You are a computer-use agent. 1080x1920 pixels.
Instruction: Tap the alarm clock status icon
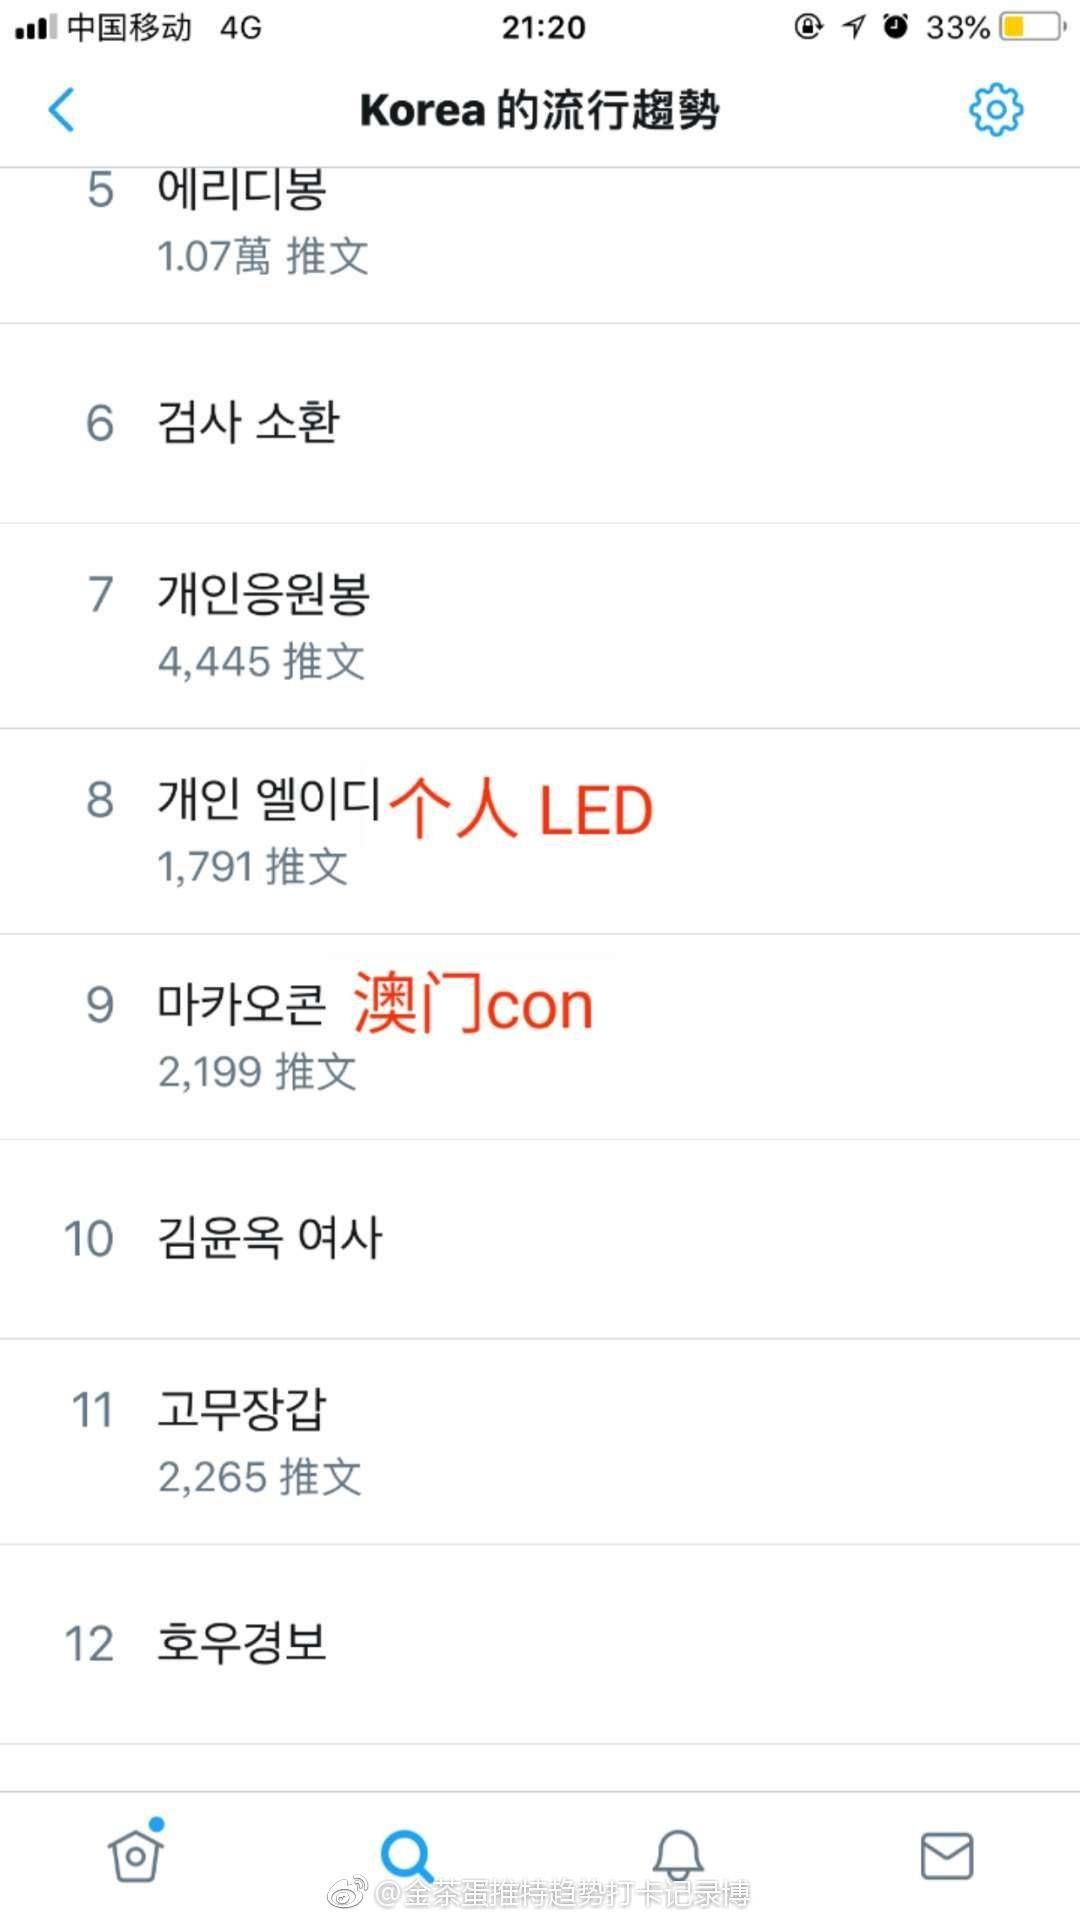[896, 27]
